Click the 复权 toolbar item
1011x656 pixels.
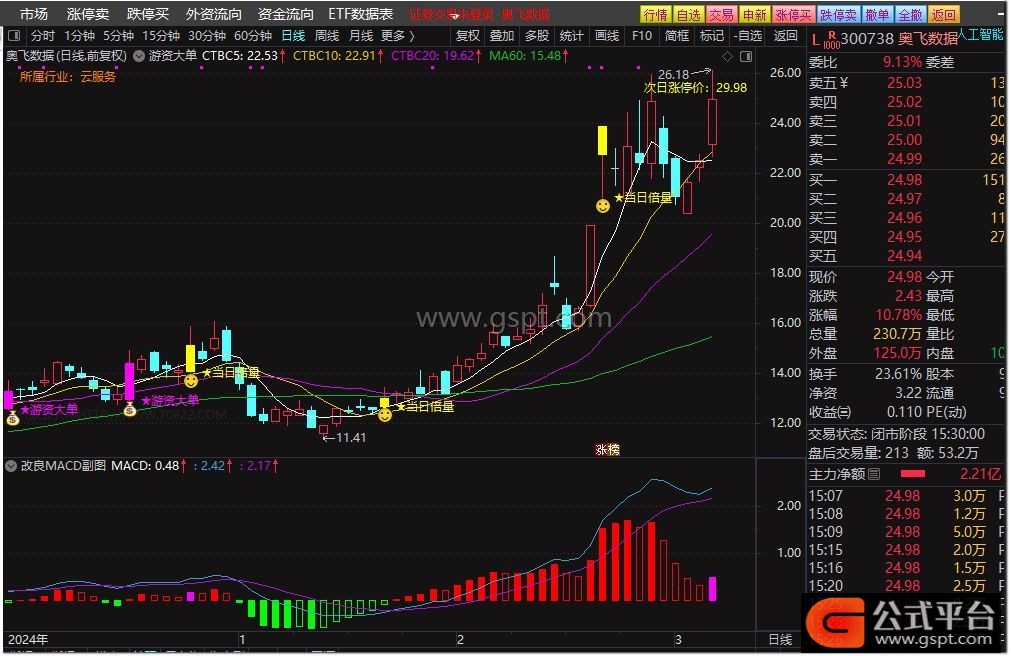click(467, 36)
